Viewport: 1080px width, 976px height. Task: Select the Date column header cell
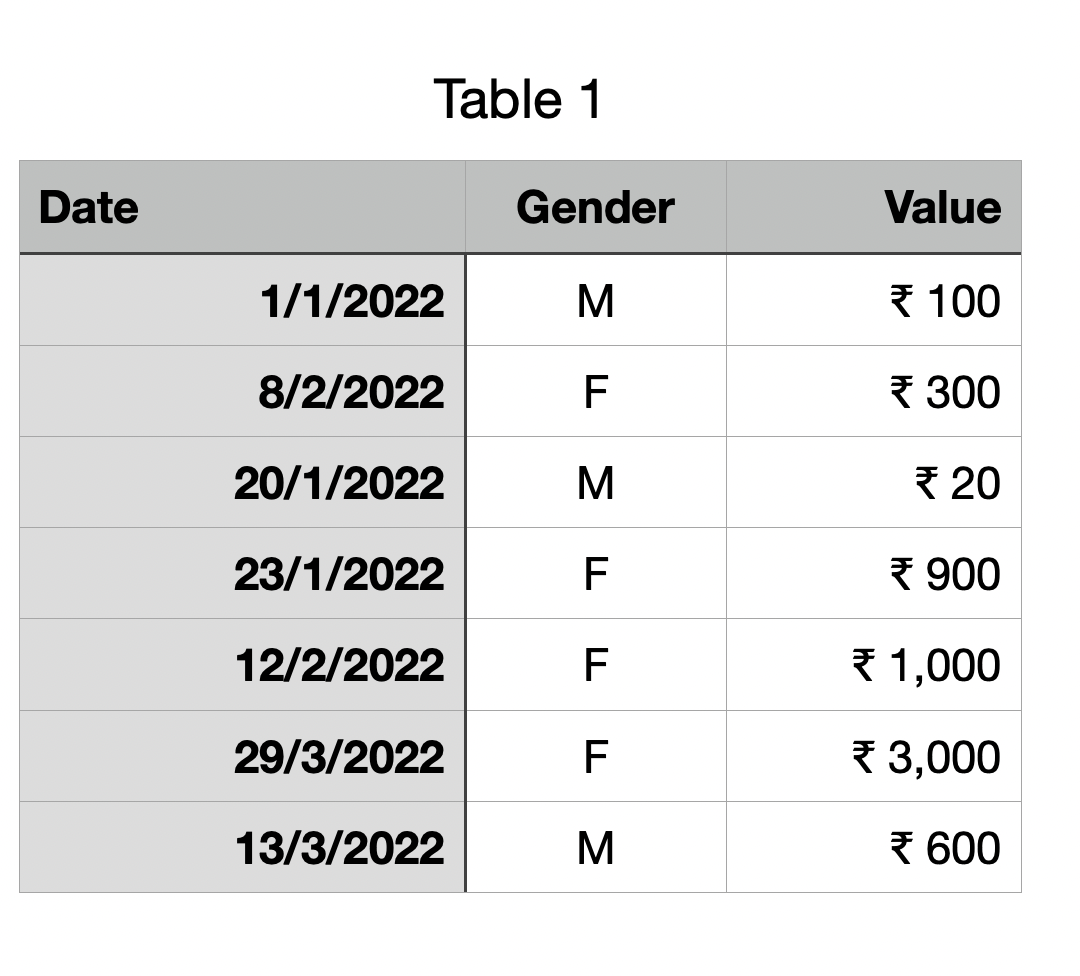coord(242,207)
